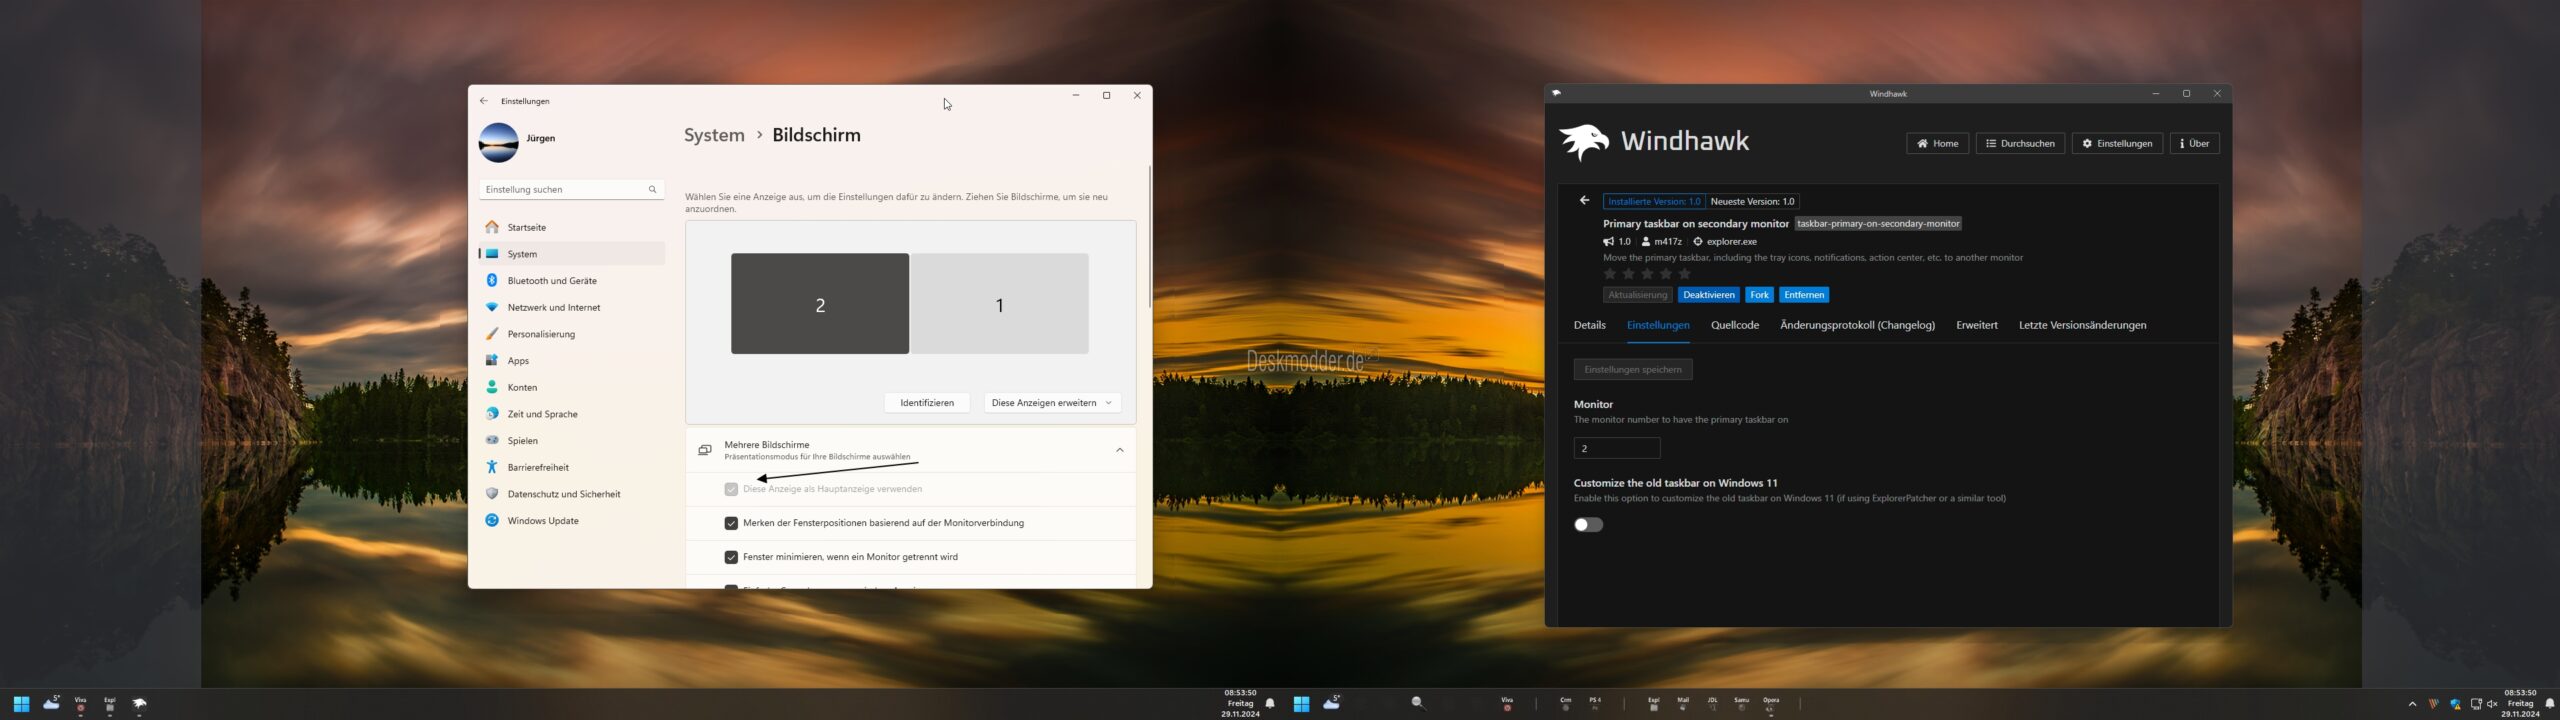
Task: Open the taskbar search magnifier icon
Action: coord(1418,704)
